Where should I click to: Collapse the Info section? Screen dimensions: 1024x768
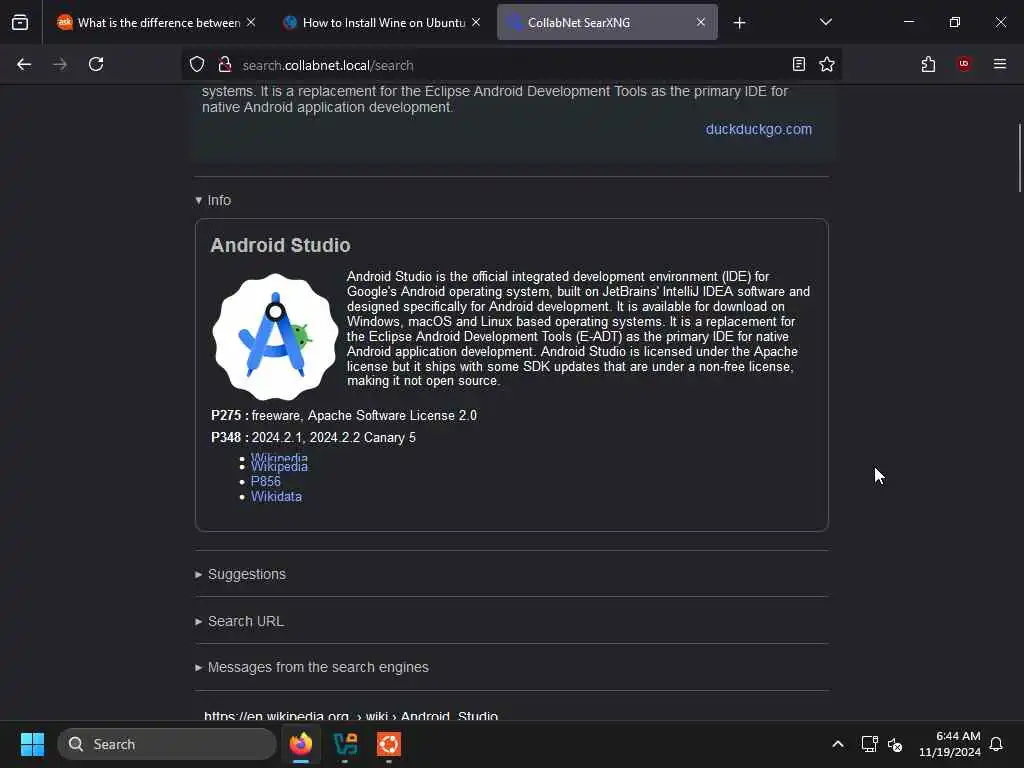[x=214, y=200]
